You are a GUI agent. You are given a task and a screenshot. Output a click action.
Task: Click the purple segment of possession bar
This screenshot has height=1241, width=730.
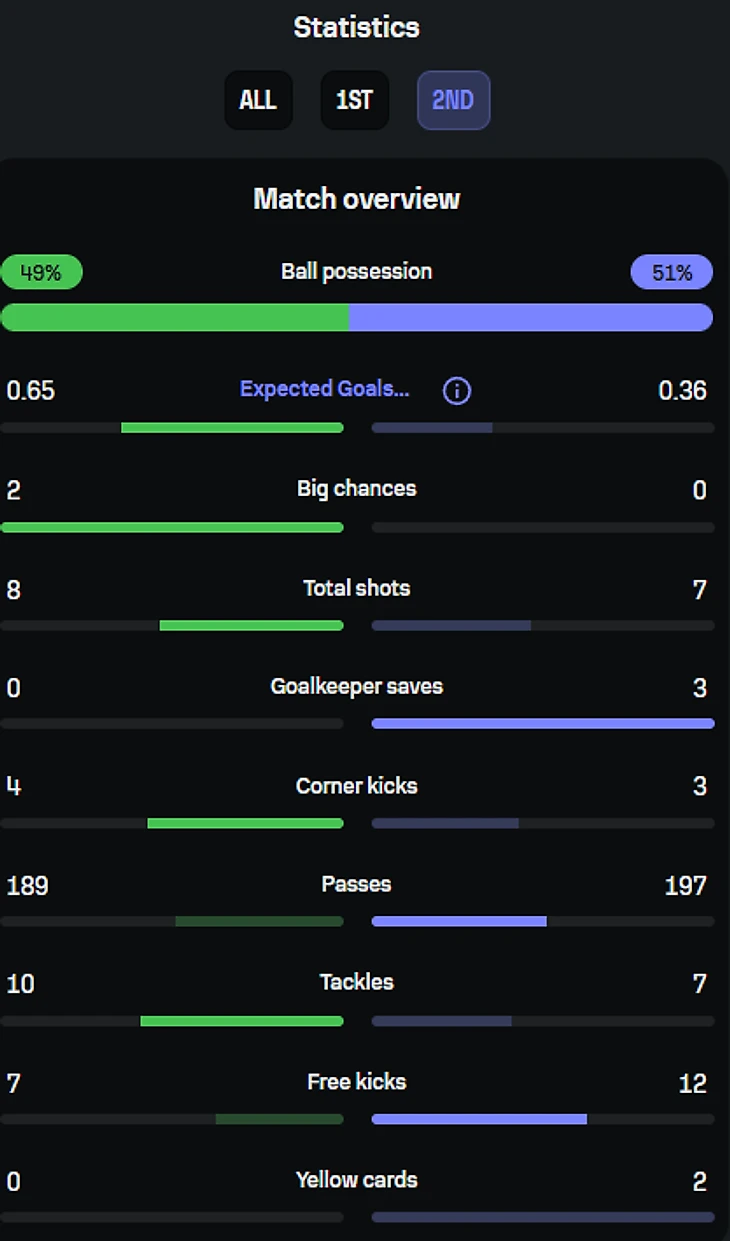530,317
